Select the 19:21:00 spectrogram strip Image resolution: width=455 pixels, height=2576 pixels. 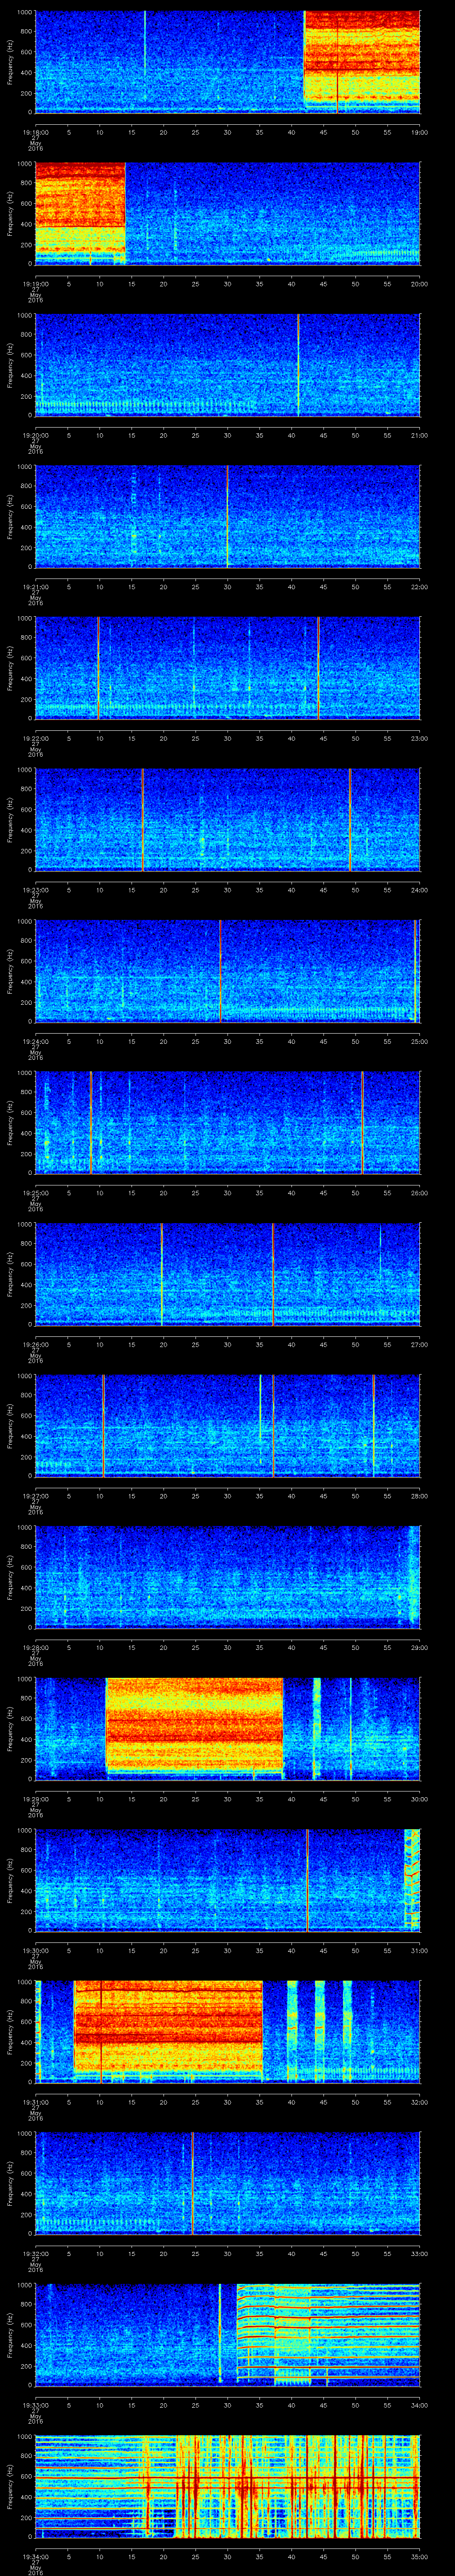click(x=227, y=516)
